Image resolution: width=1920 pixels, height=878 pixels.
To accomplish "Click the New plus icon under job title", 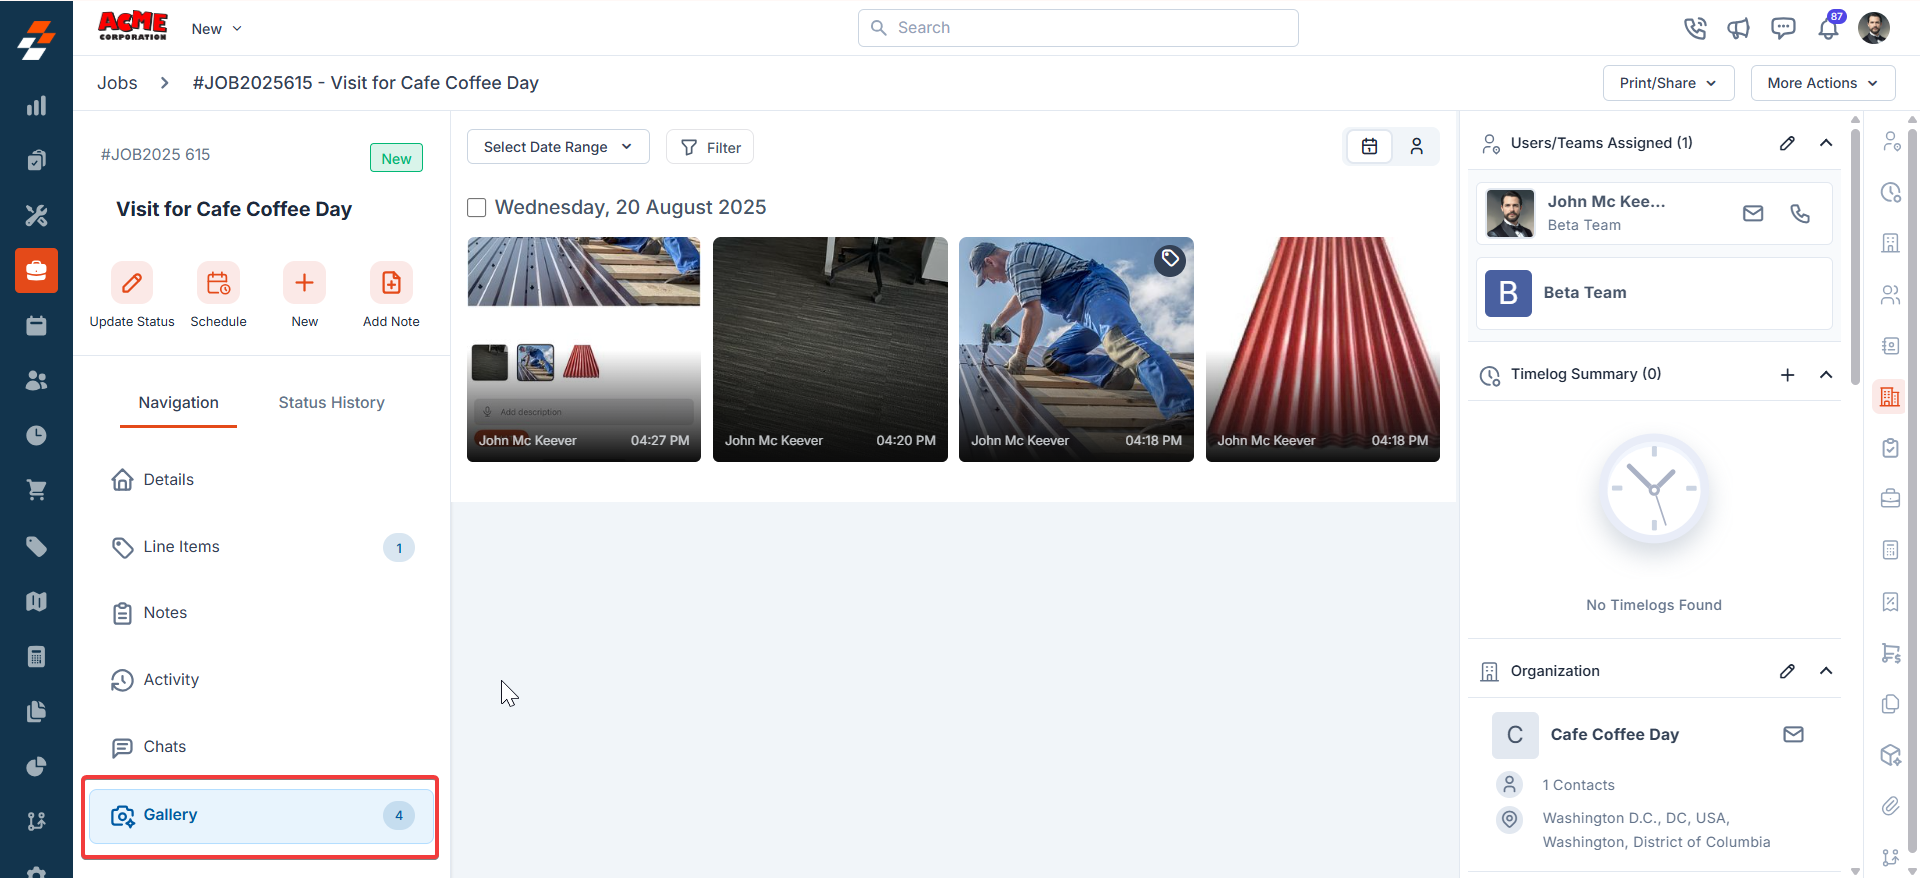I will click(x=305, y=283).
